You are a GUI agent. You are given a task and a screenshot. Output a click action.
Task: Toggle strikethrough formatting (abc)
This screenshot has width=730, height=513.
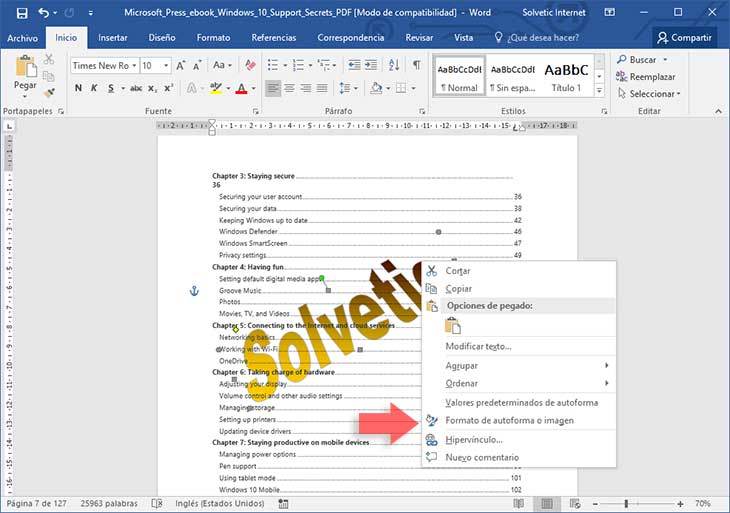136,88
